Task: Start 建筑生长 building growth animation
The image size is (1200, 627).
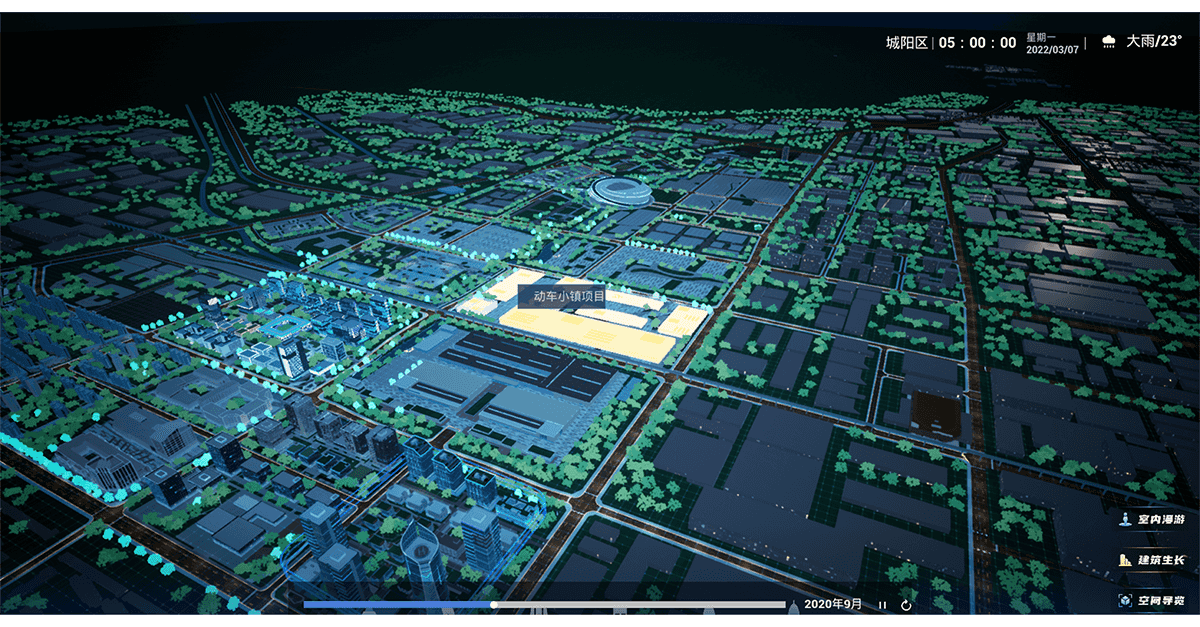Action: (1153, 560)
